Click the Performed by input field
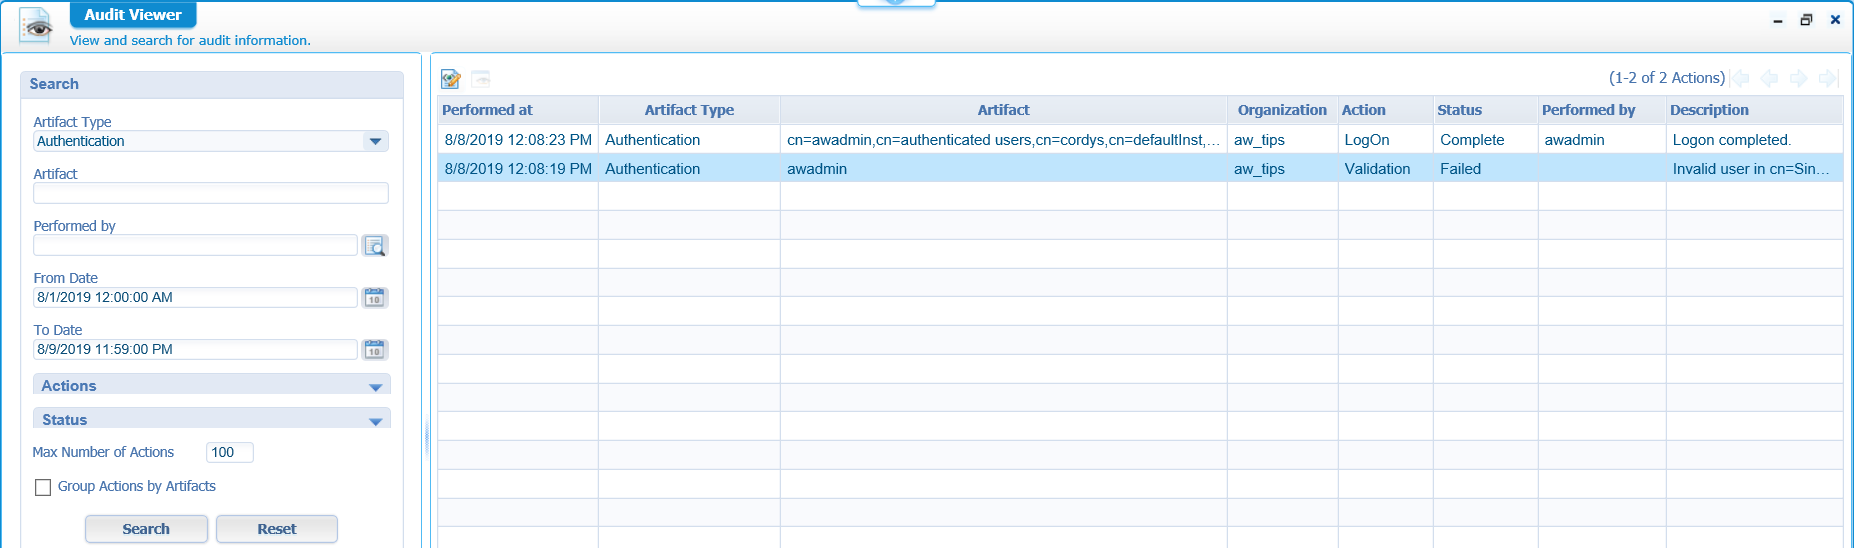 195,245
